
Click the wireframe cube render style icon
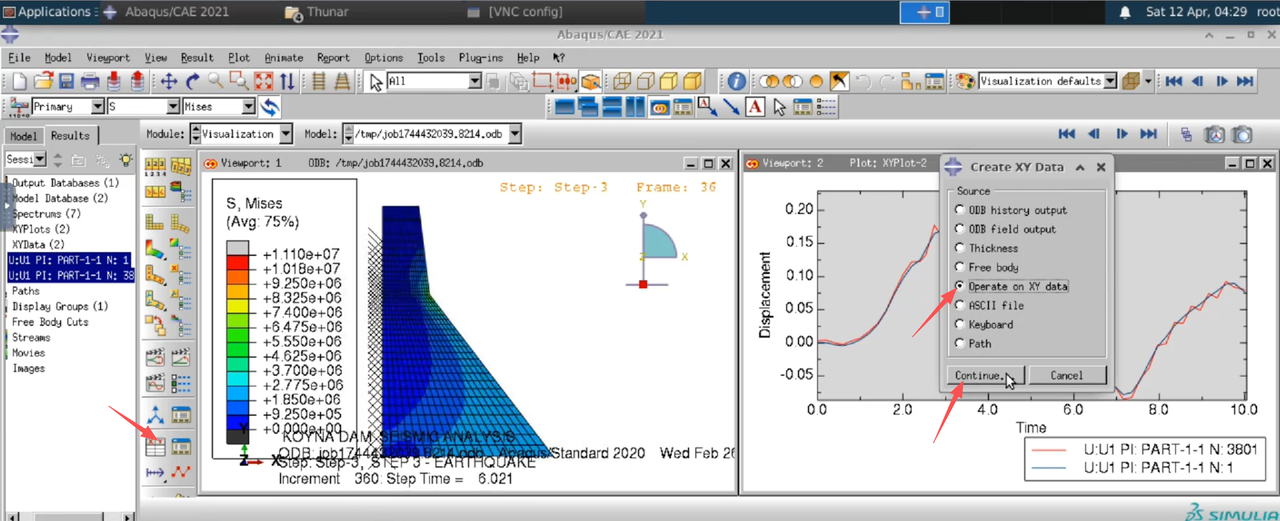click(x=621, y=81)
